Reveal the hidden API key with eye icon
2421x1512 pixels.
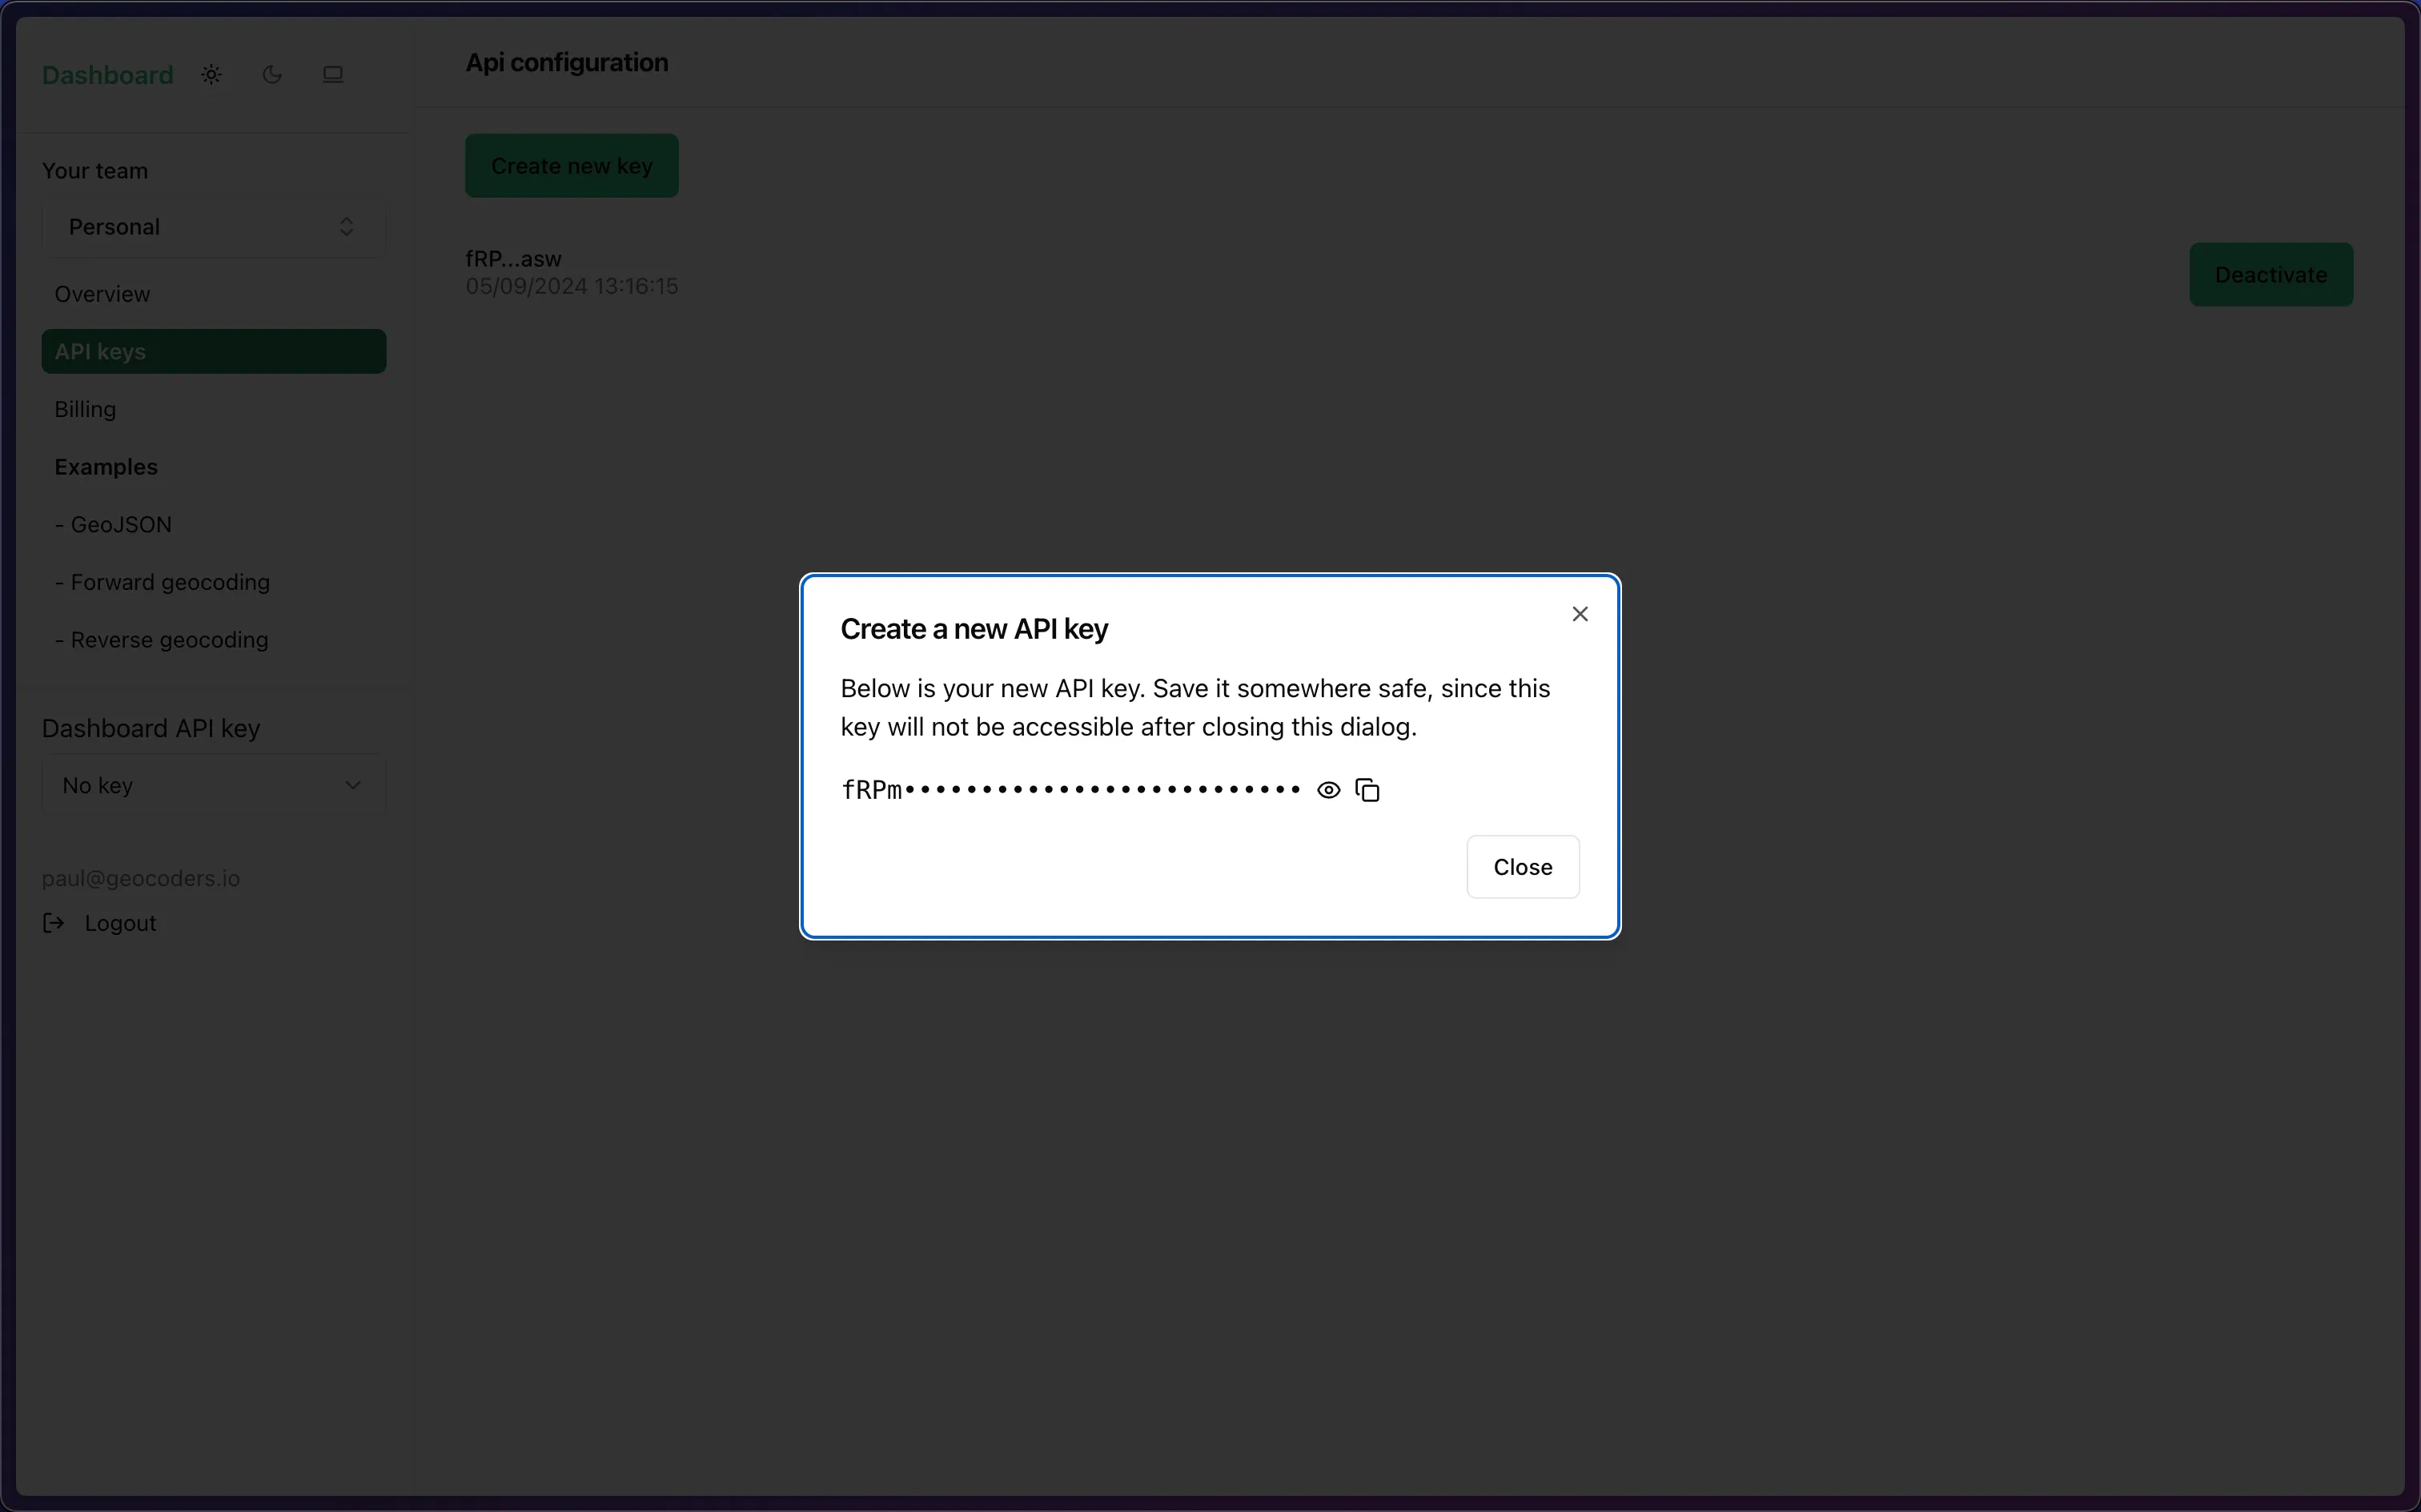pos(1328,790)
